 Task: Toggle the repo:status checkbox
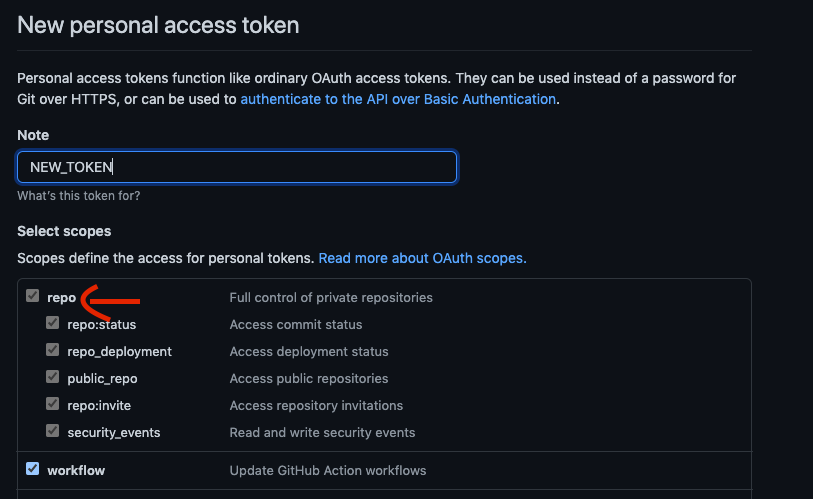click(53, 324)
